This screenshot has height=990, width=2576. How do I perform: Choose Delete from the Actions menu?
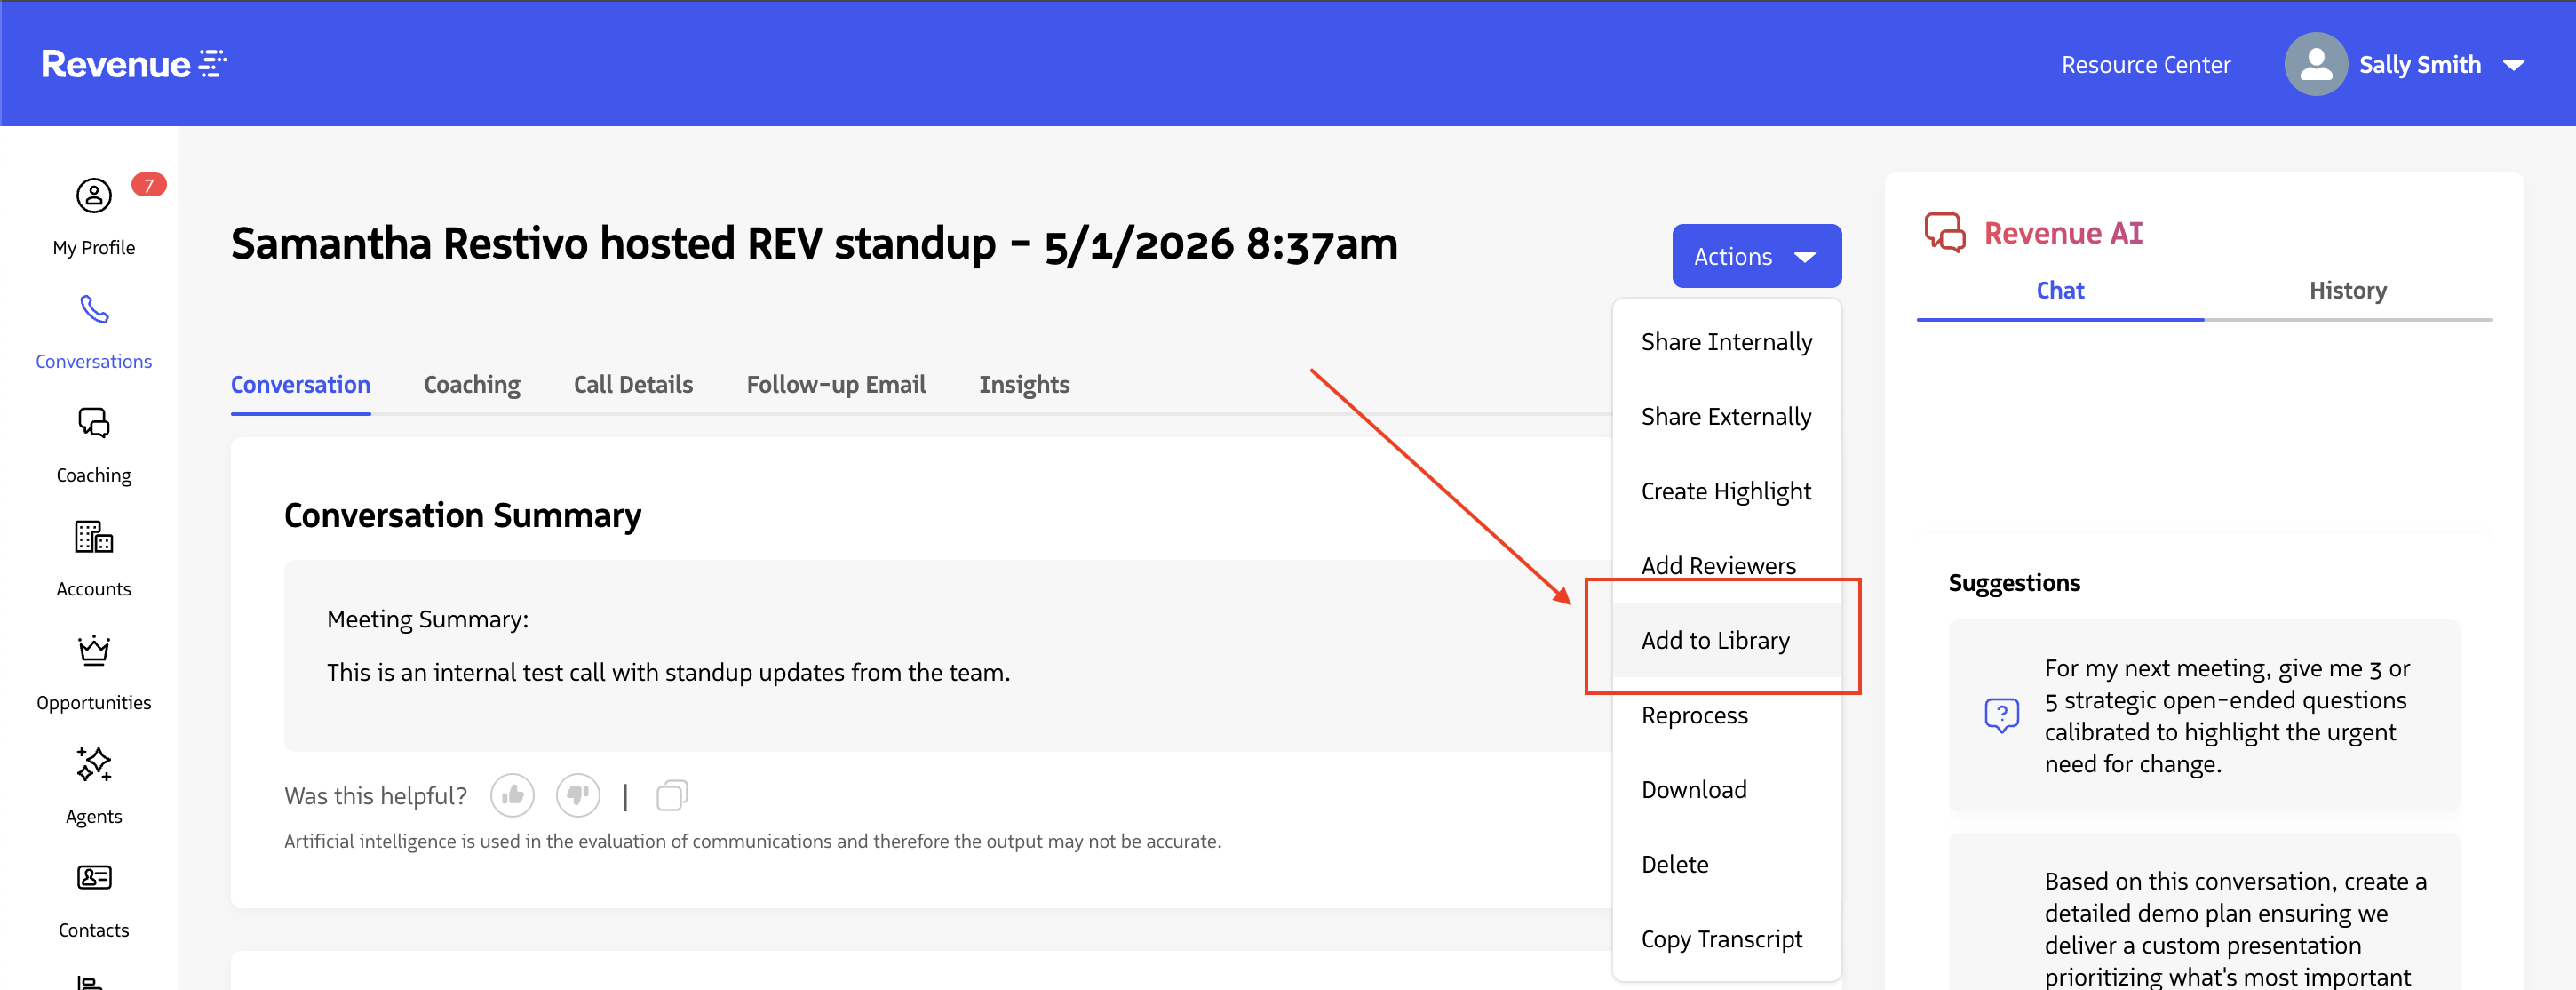[1726, 864]
